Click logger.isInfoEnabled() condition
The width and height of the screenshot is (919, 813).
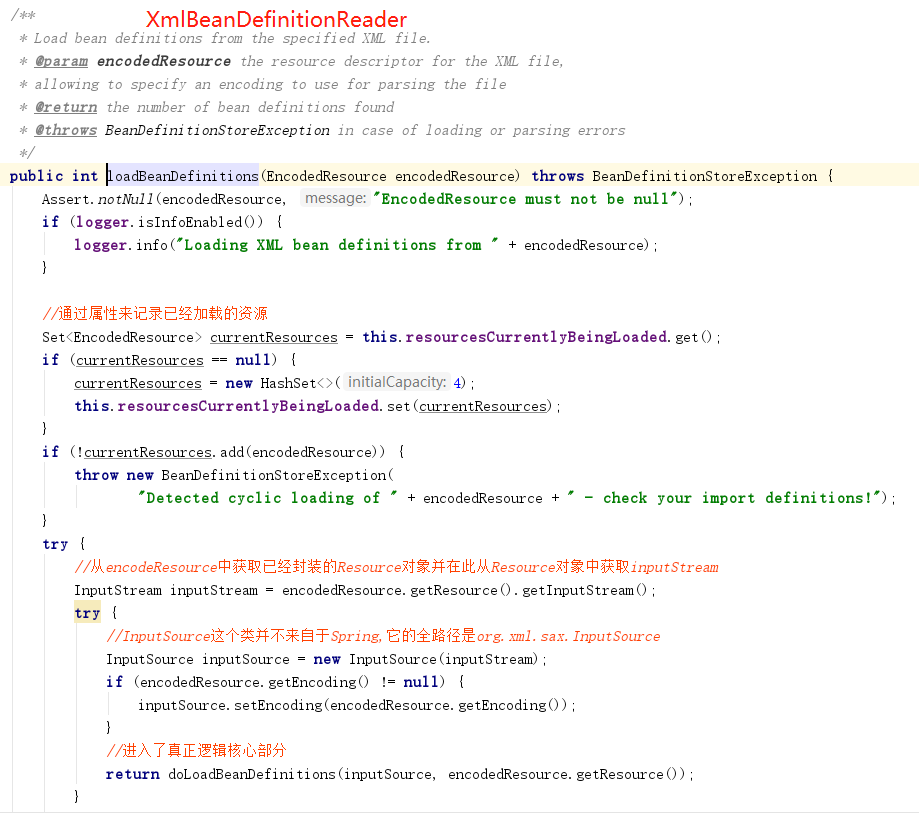169,222
